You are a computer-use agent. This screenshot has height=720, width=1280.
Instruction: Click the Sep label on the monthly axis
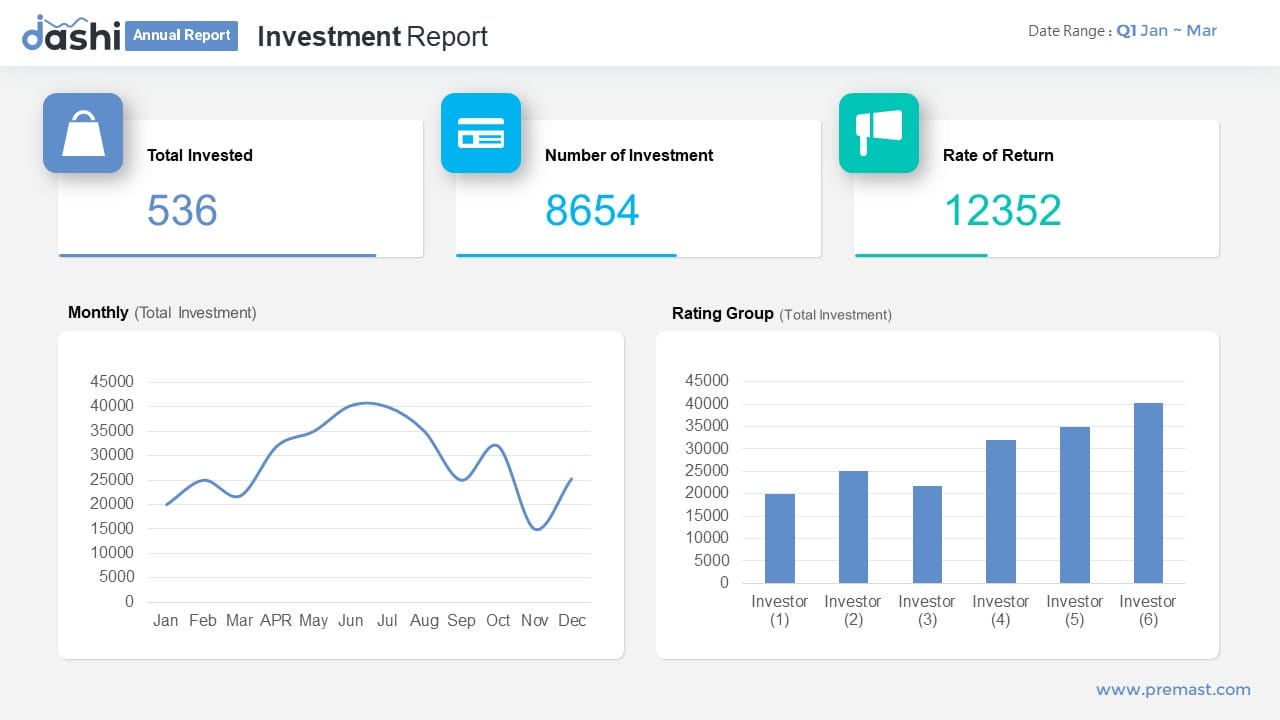(461, 620)
